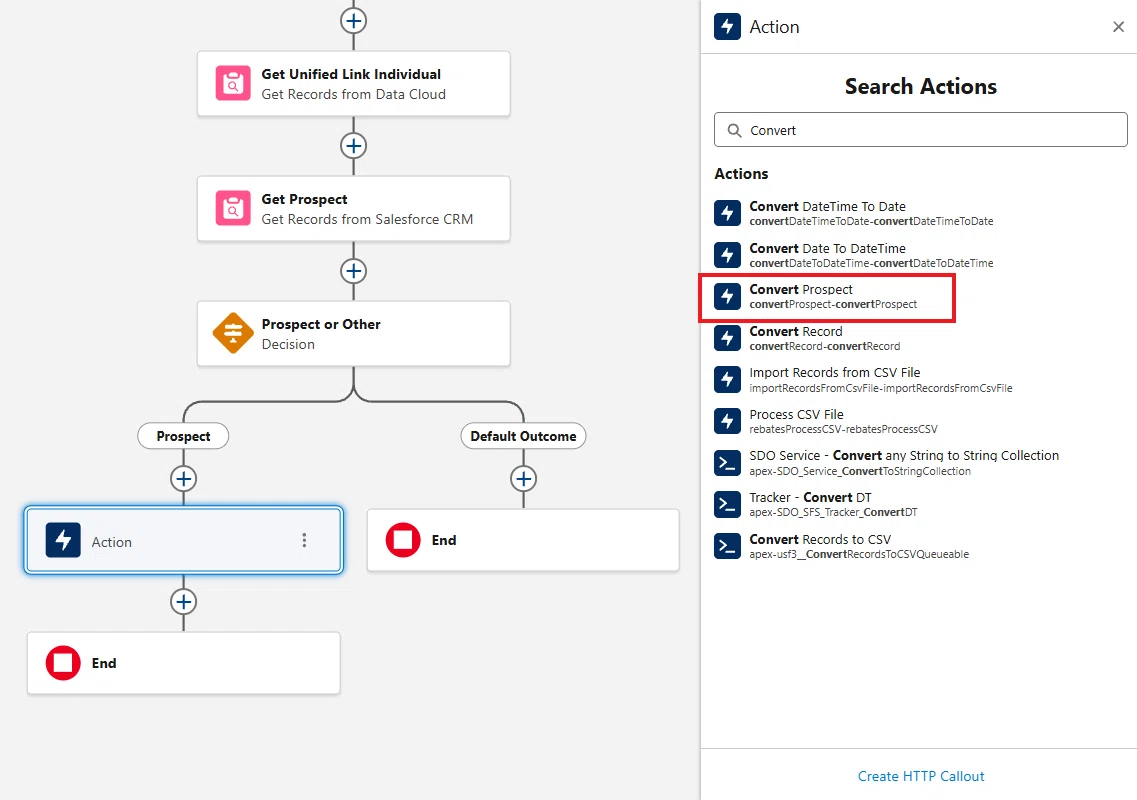Choose the Convert Date To DateTime action
Screen dimensions: 1137x800
pyautogui.click(x=921, y=255)
